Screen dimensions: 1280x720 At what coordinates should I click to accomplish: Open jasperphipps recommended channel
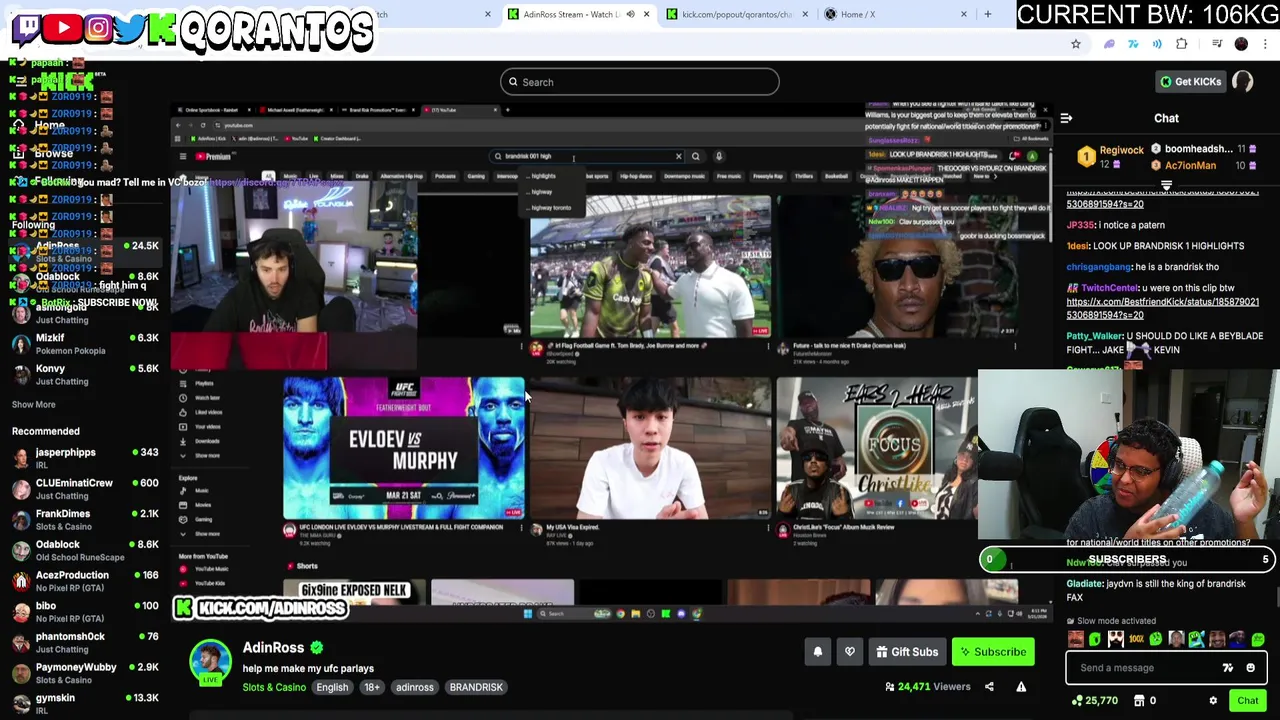[85, 459]
